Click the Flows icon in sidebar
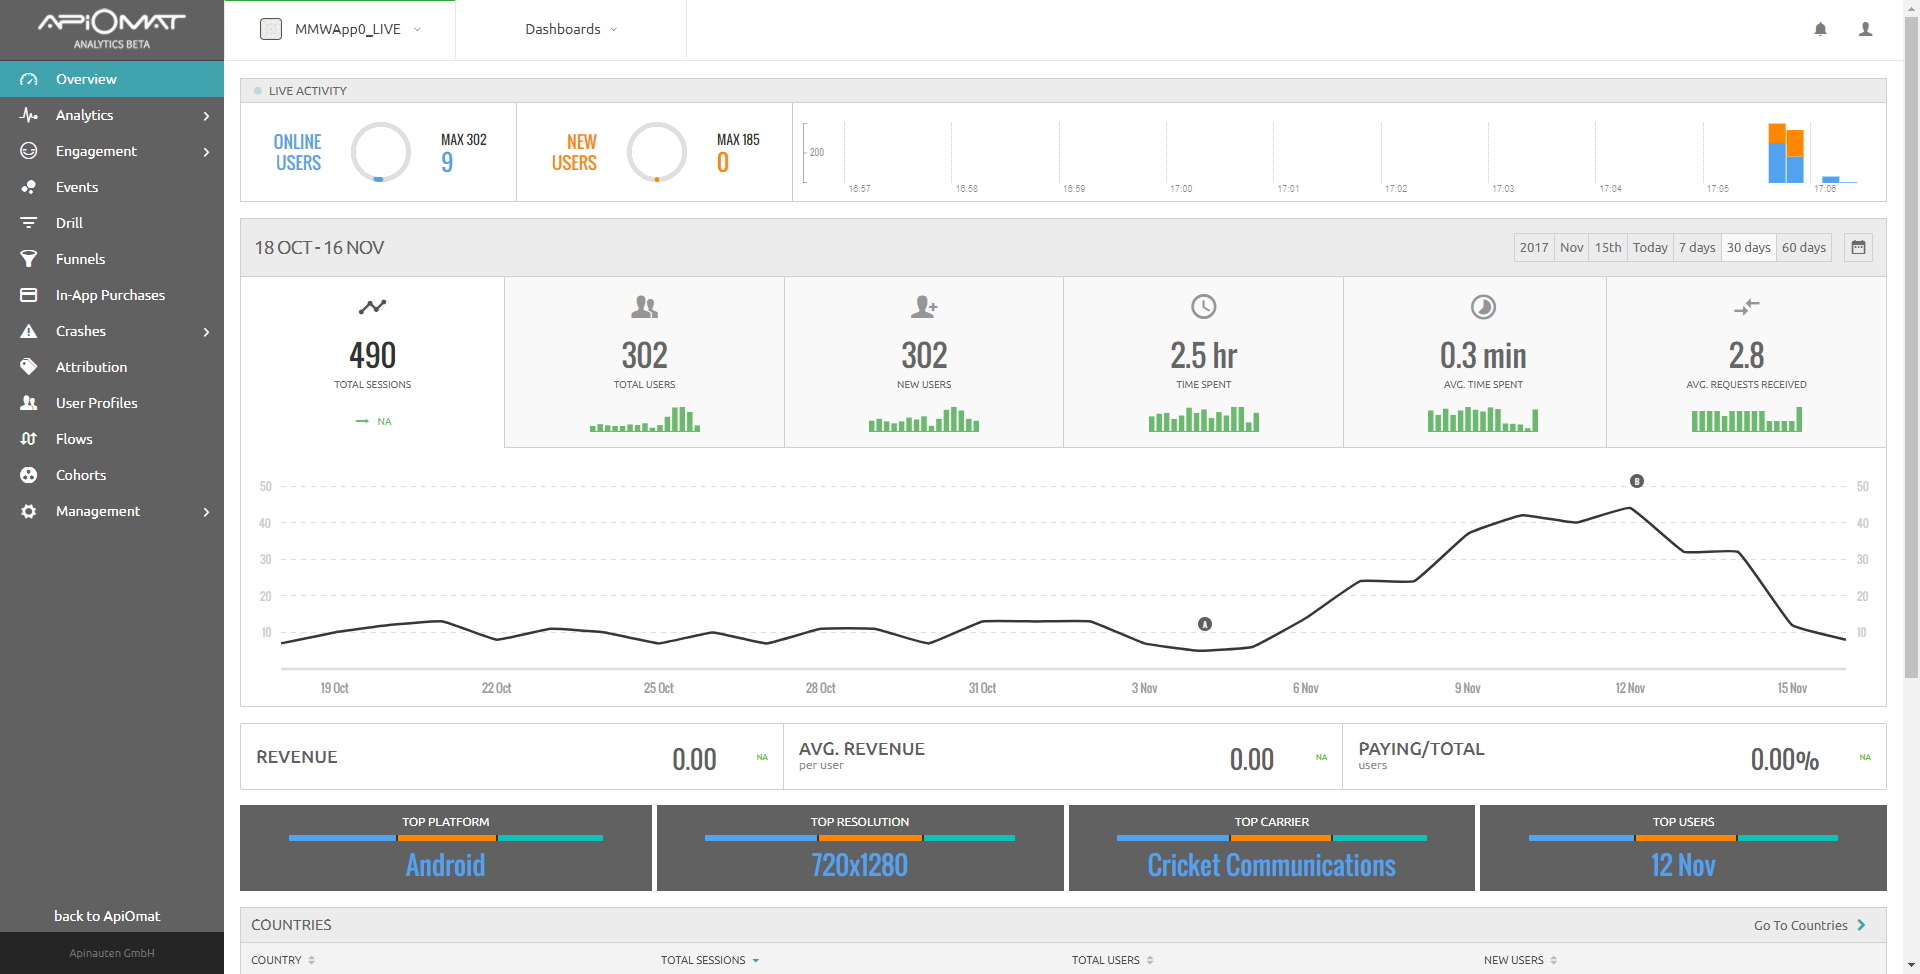Screen dimensions: 1920x974 point(29,439)
